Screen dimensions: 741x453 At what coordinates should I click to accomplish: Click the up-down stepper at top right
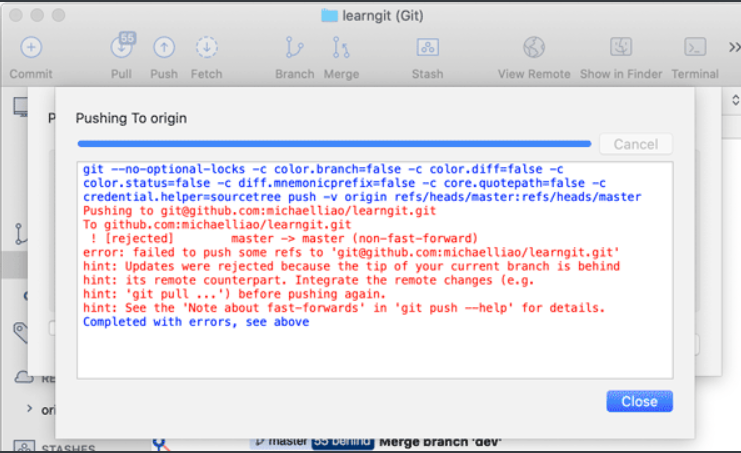pos(735,100)
